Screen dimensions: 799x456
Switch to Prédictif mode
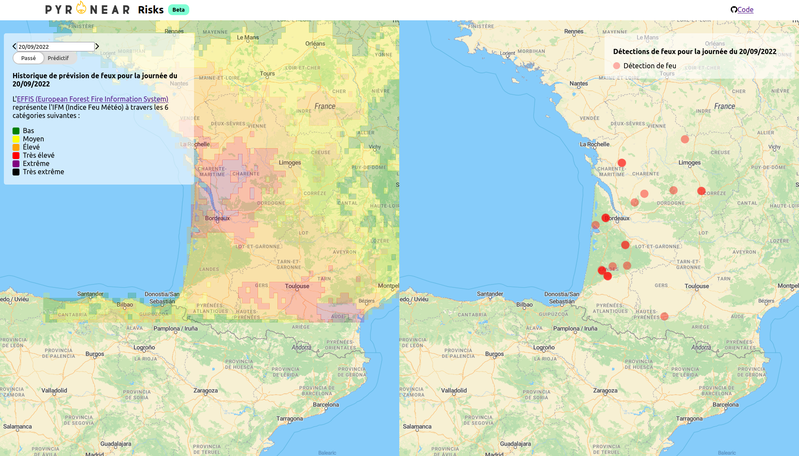click(x=58, y=58)
